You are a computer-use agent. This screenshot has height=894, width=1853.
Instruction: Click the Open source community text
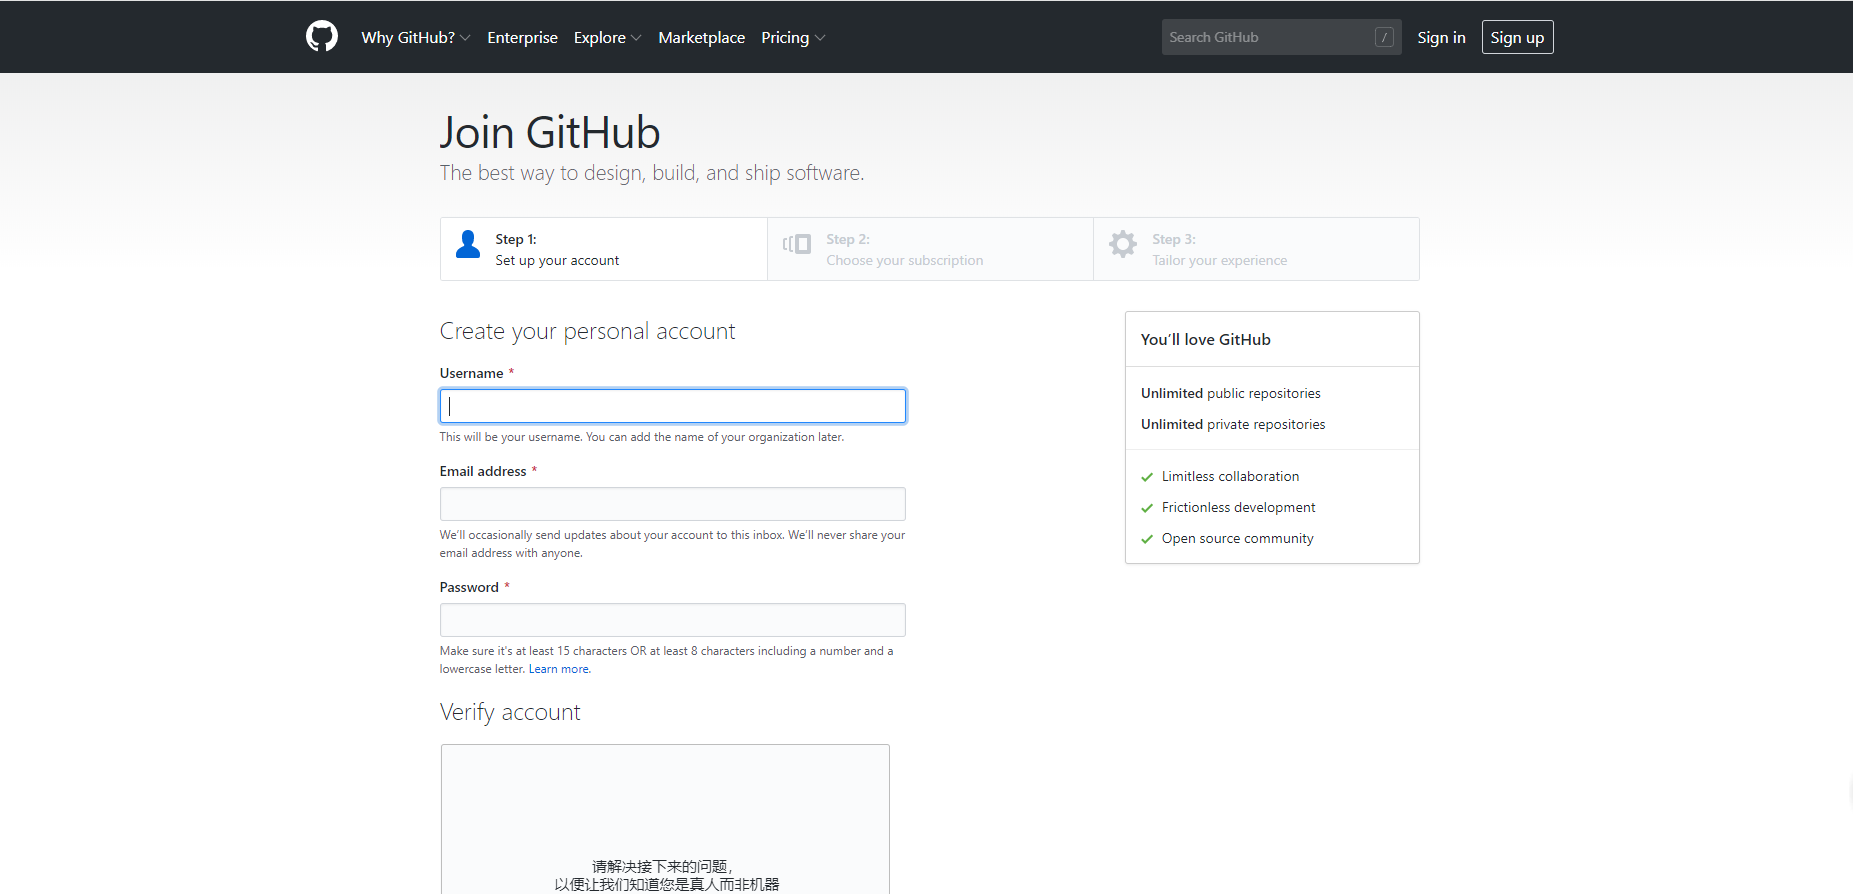tap(1237, 539)
